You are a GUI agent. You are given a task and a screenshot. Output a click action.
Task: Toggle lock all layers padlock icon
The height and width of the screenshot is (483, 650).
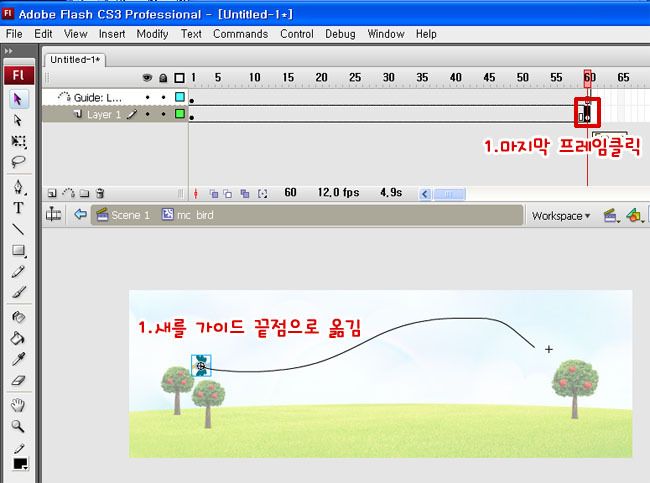point(163,78)
